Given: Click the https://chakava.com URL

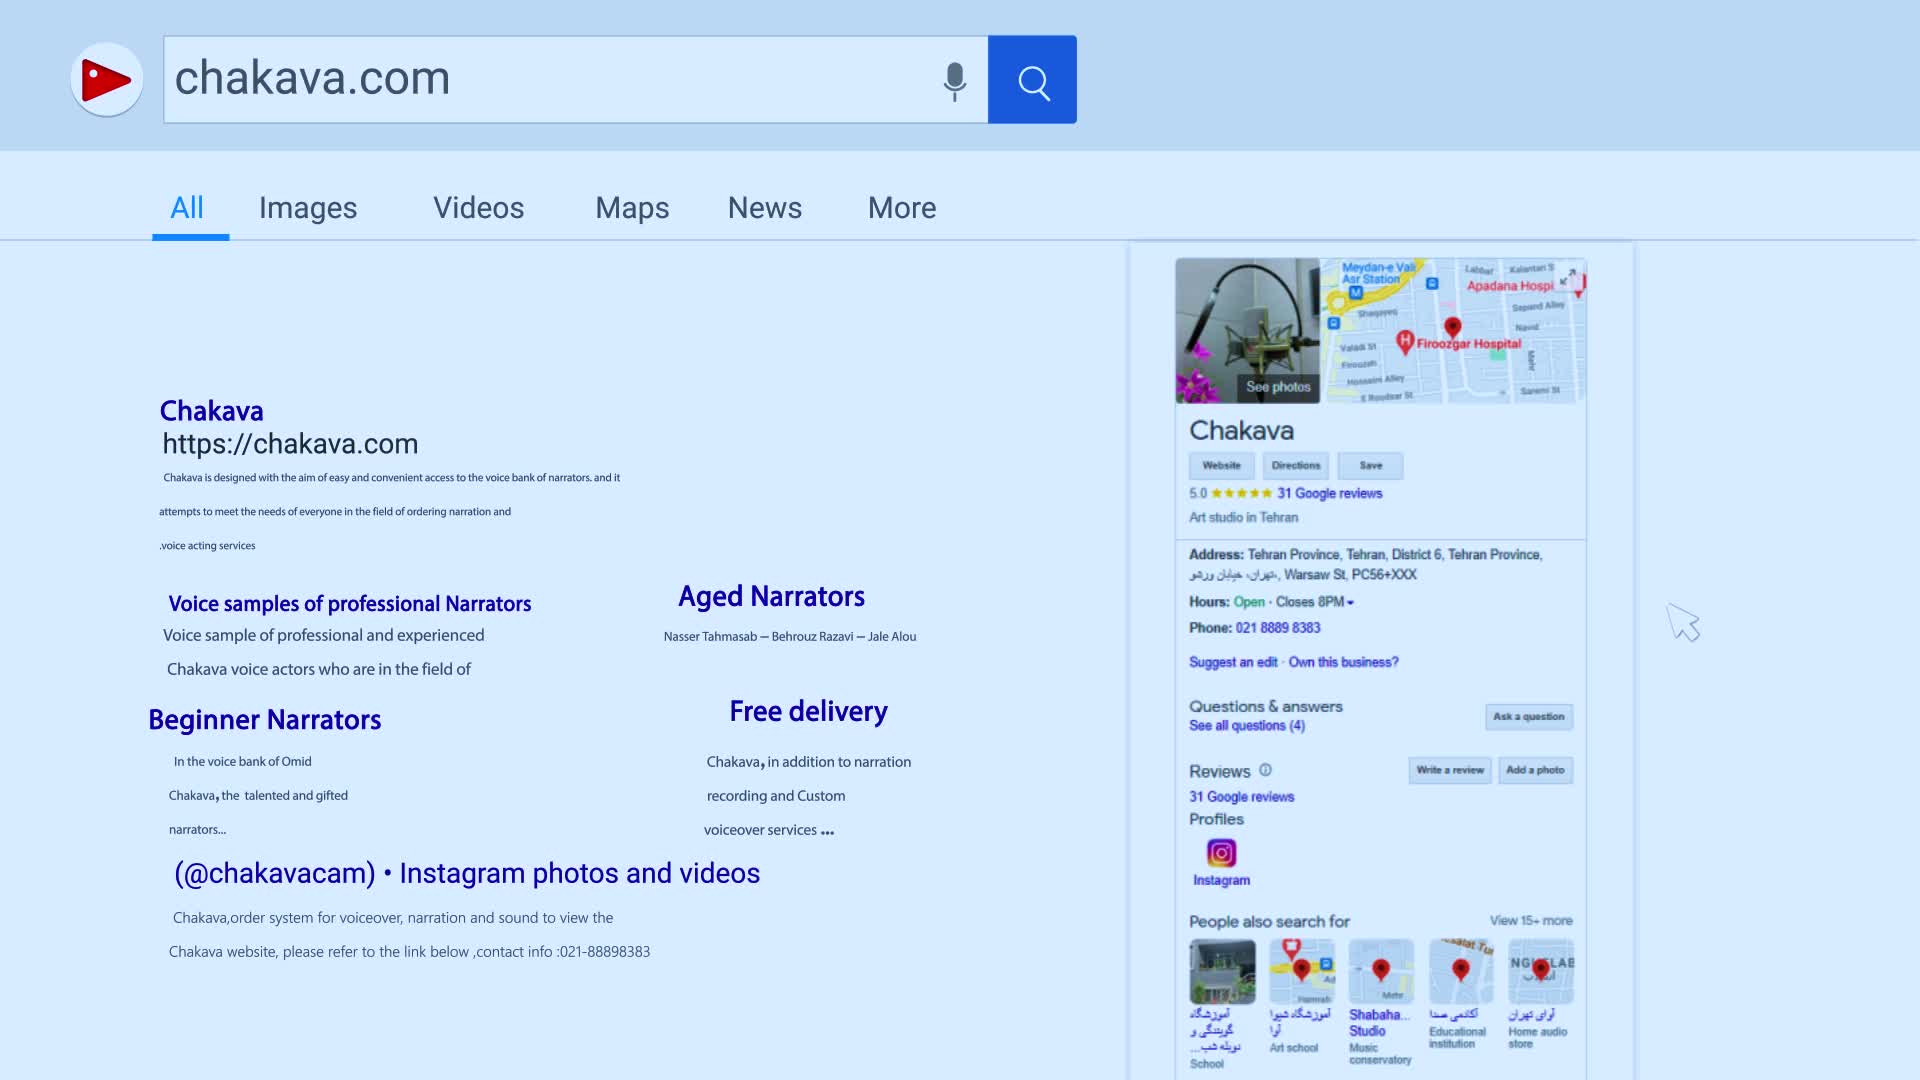Looking at the screenshot, I should [290, 444].
